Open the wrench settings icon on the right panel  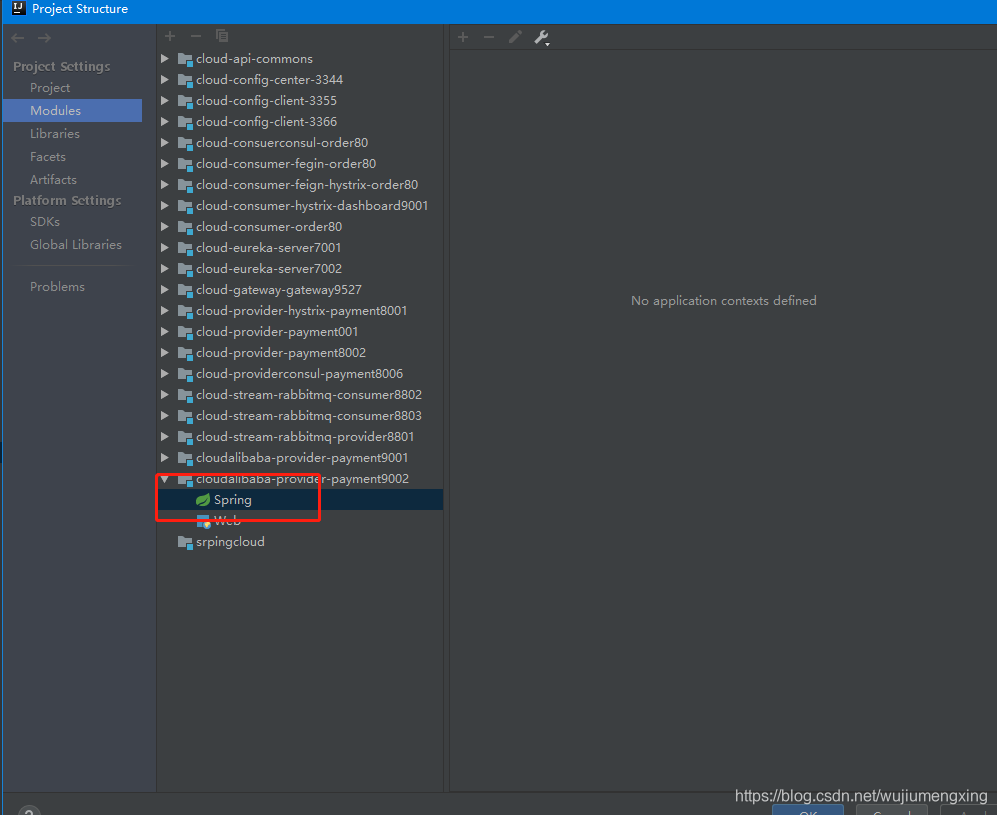click(539, 37)
